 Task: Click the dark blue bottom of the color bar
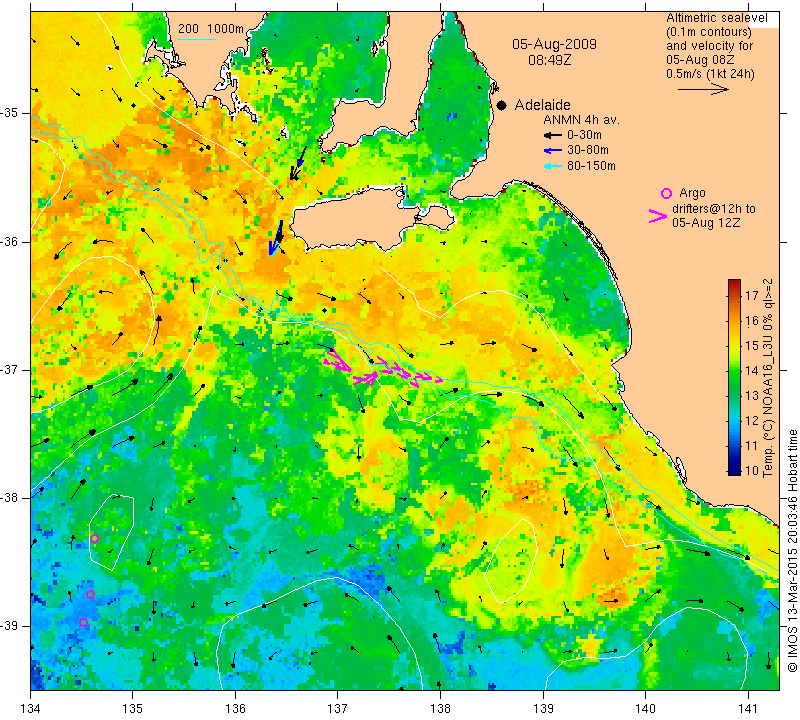pos(734,472)
